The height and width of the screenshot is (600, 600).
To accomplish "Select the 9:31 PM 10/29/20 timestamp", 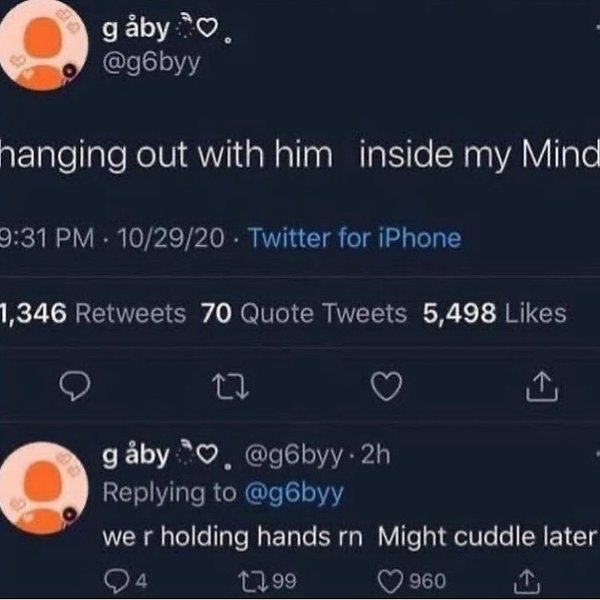I will tap(112, 238).
